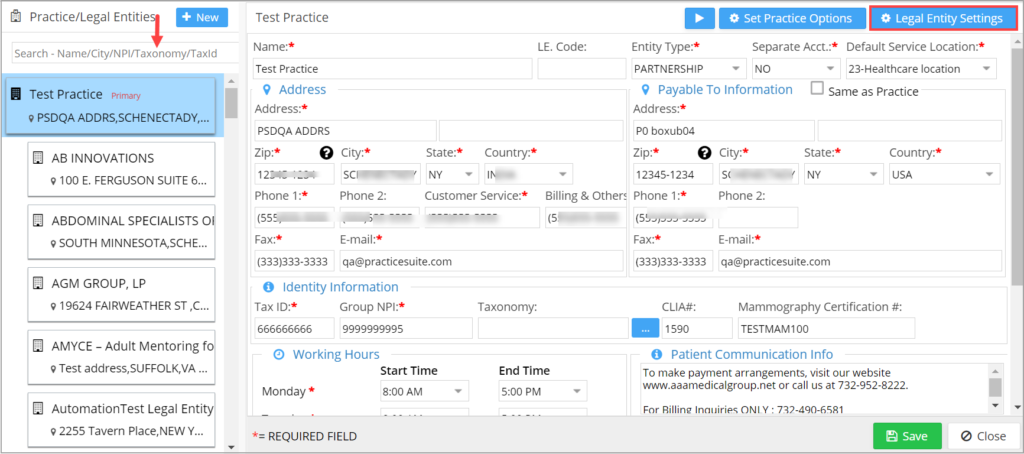Screen dimensions: 1024x454
Task: Select Test Practice primary entity
Action: (110, 106)
